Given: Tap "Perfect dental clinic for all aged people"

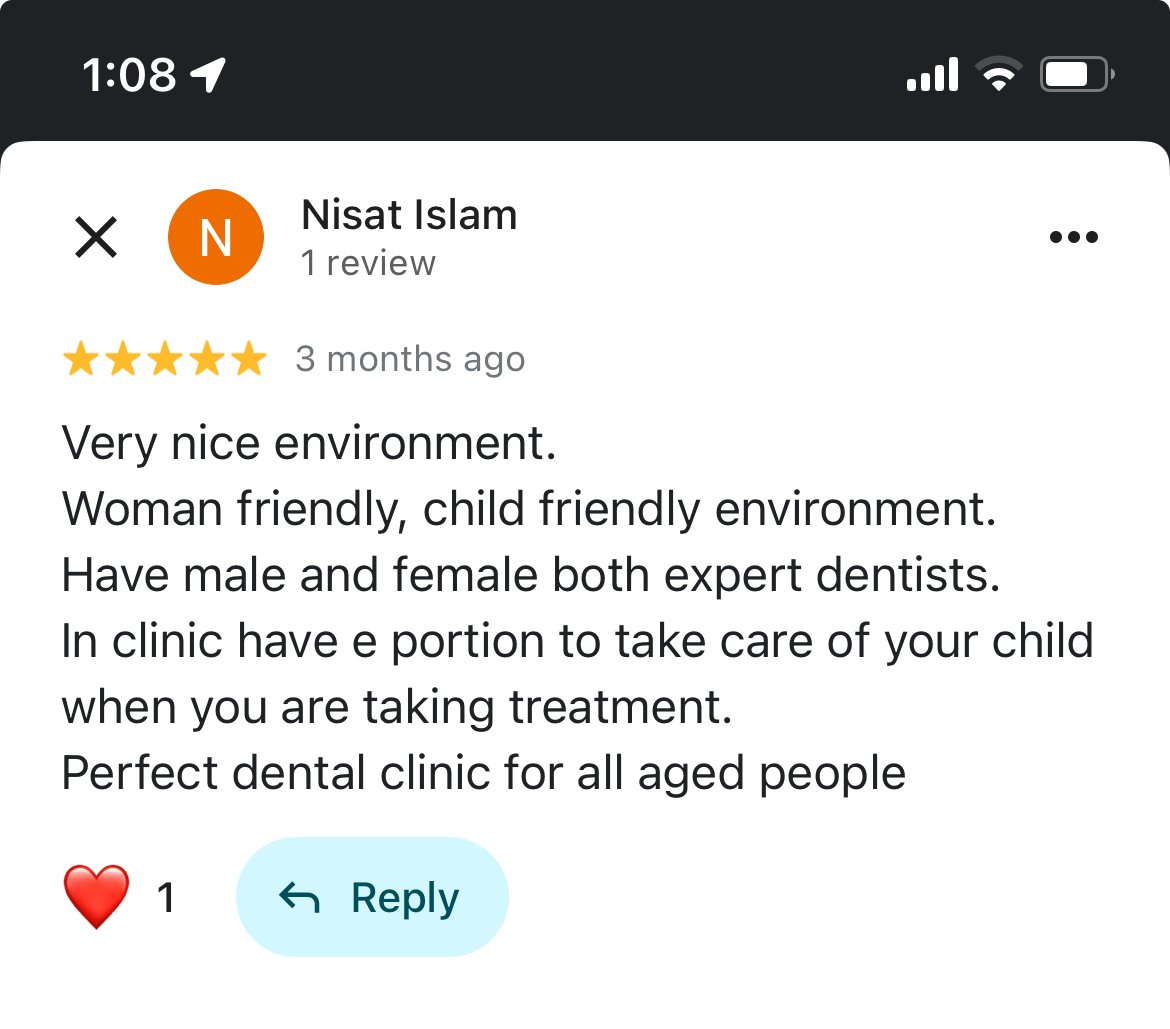Looking at the screenshot, I should click(x=484, y=773).
